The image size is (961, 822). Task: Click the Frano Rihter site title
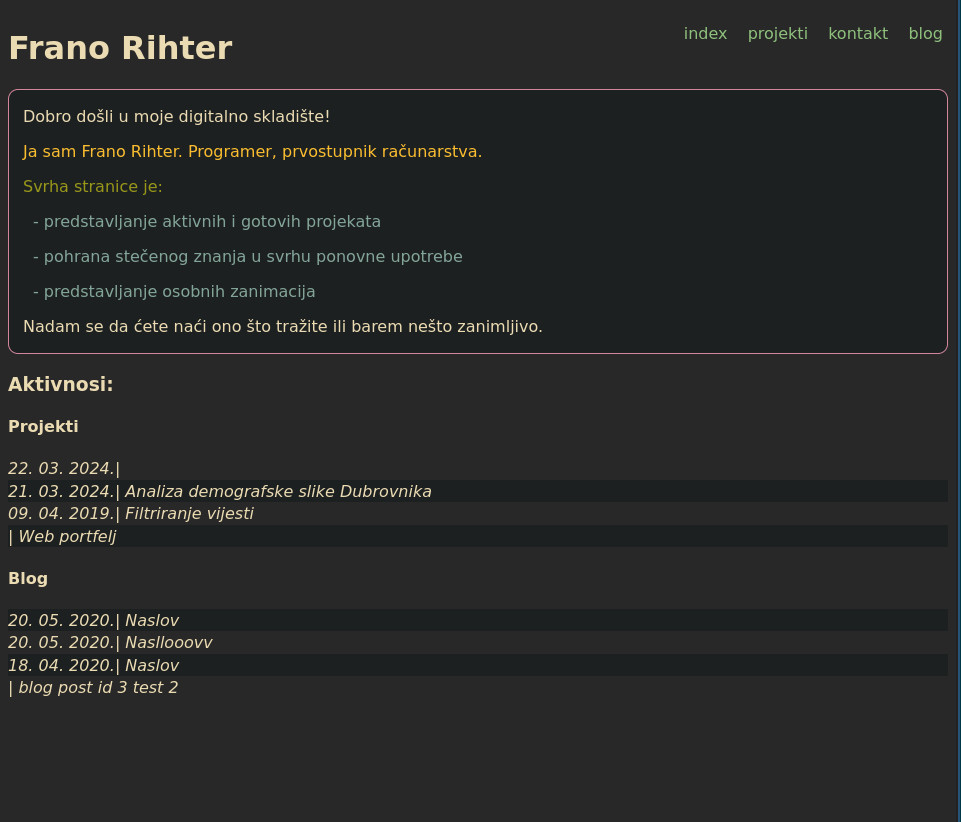pyautogui.click(x=120, y=48)
